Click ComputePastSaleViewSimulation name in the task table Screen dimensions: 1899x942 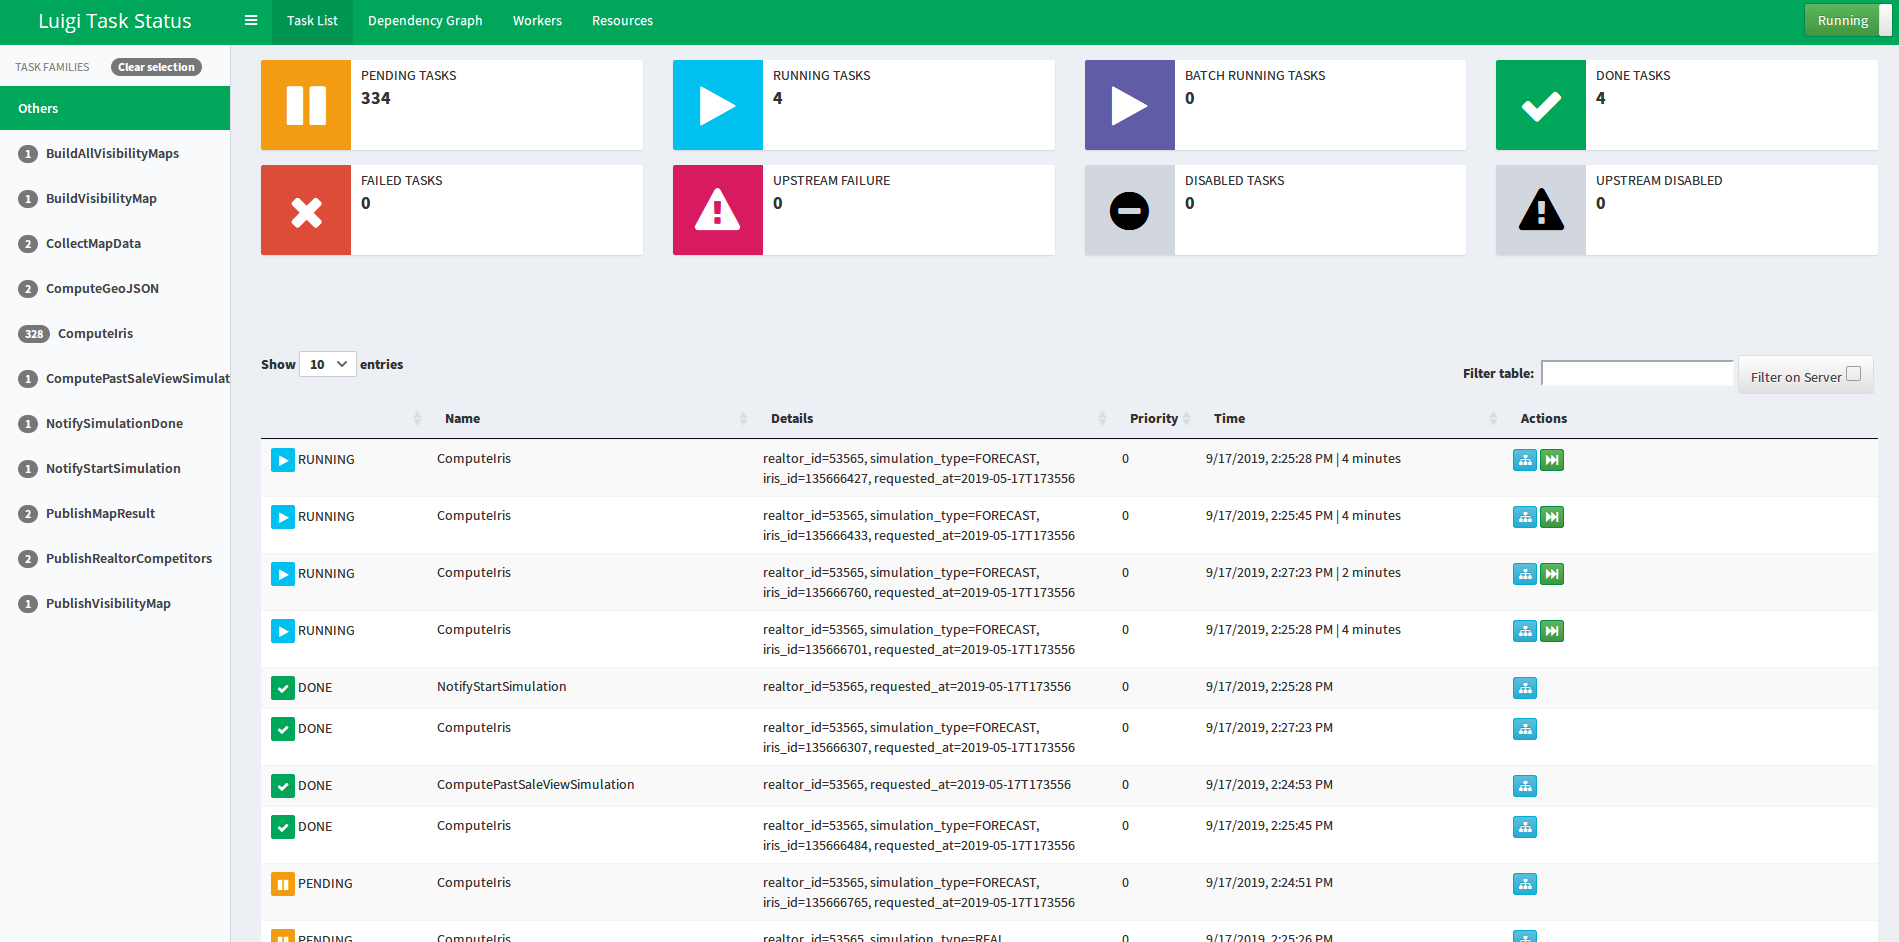tap(536, 785)
